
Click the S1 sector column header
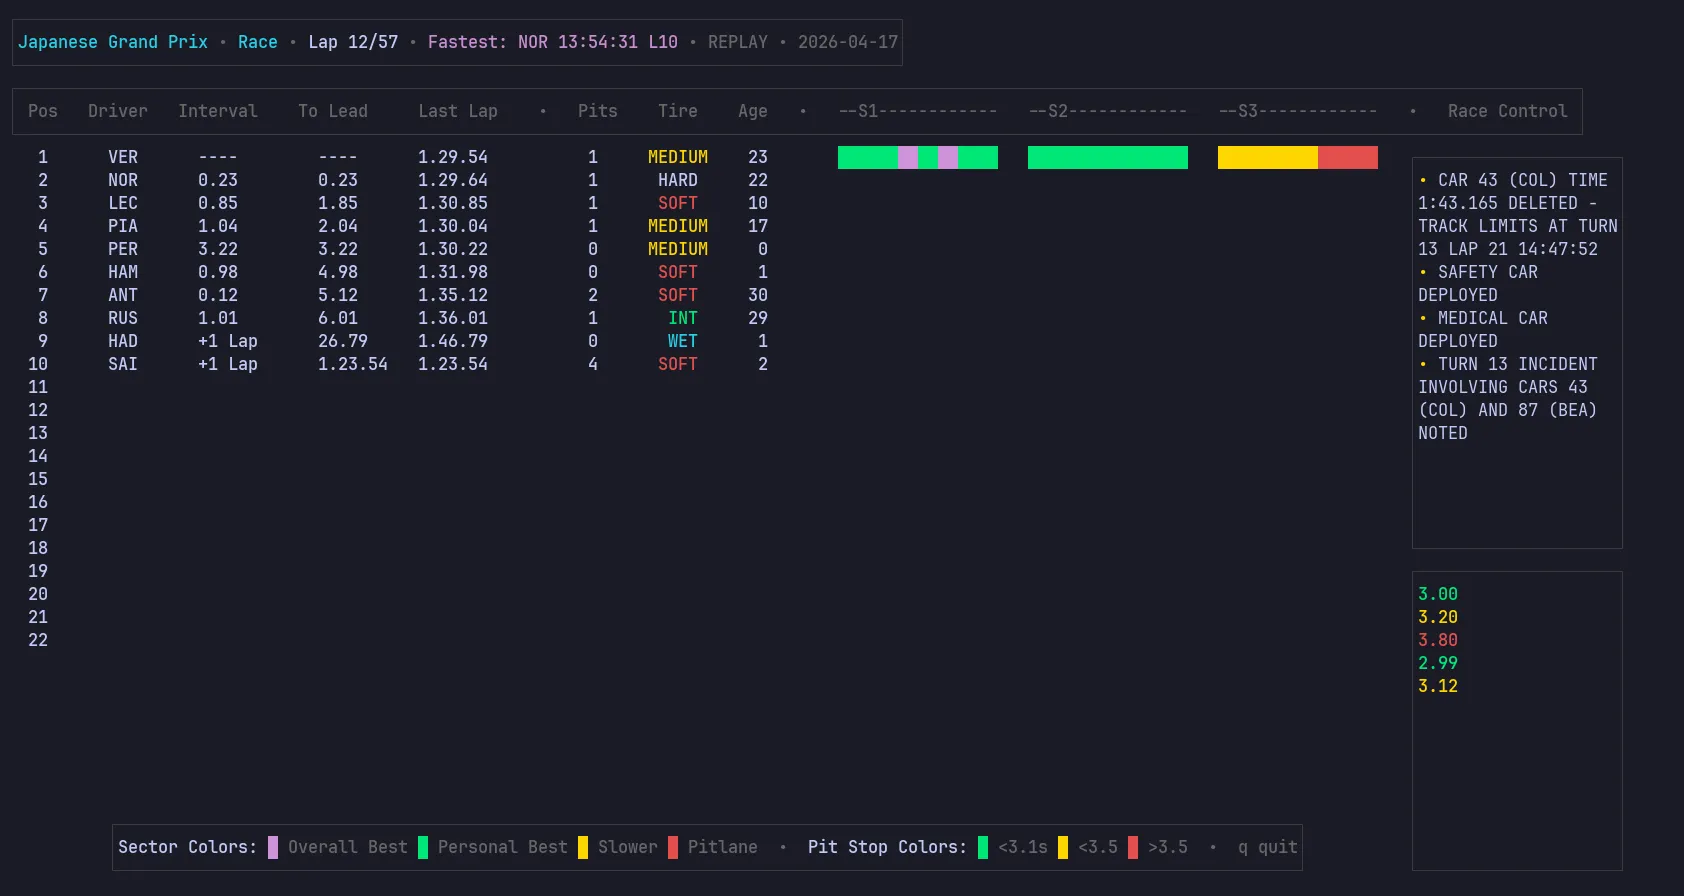tap(918, 111)
